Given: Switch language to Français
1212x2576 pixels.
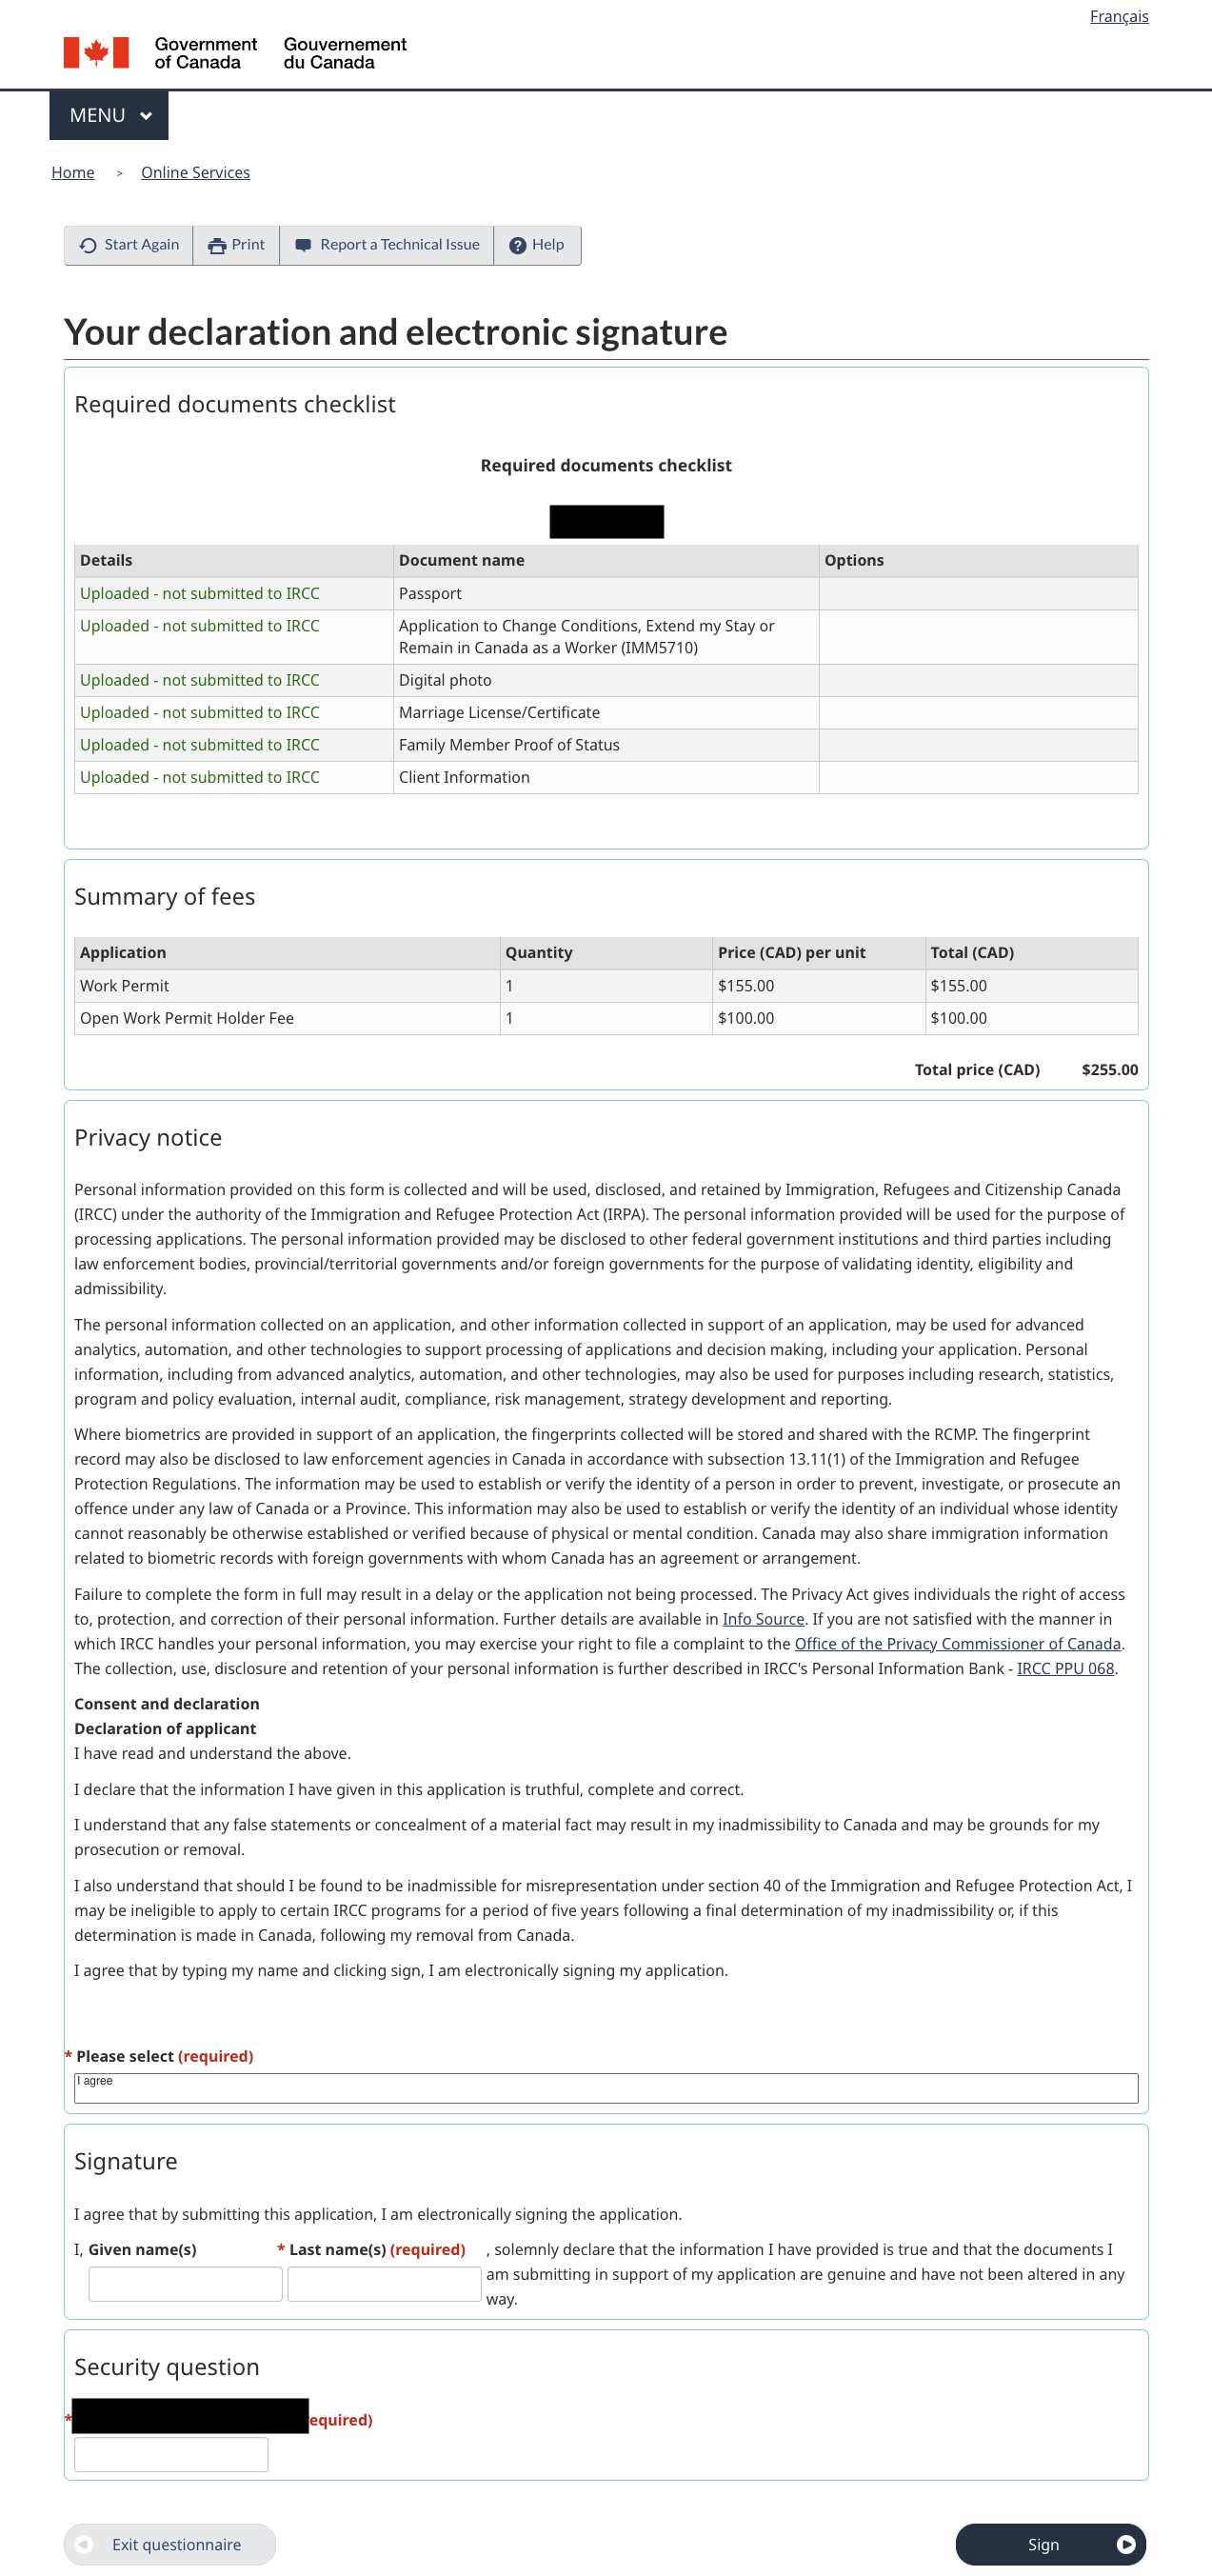Looking at the screenshot, I should [x=1118, y=16].
